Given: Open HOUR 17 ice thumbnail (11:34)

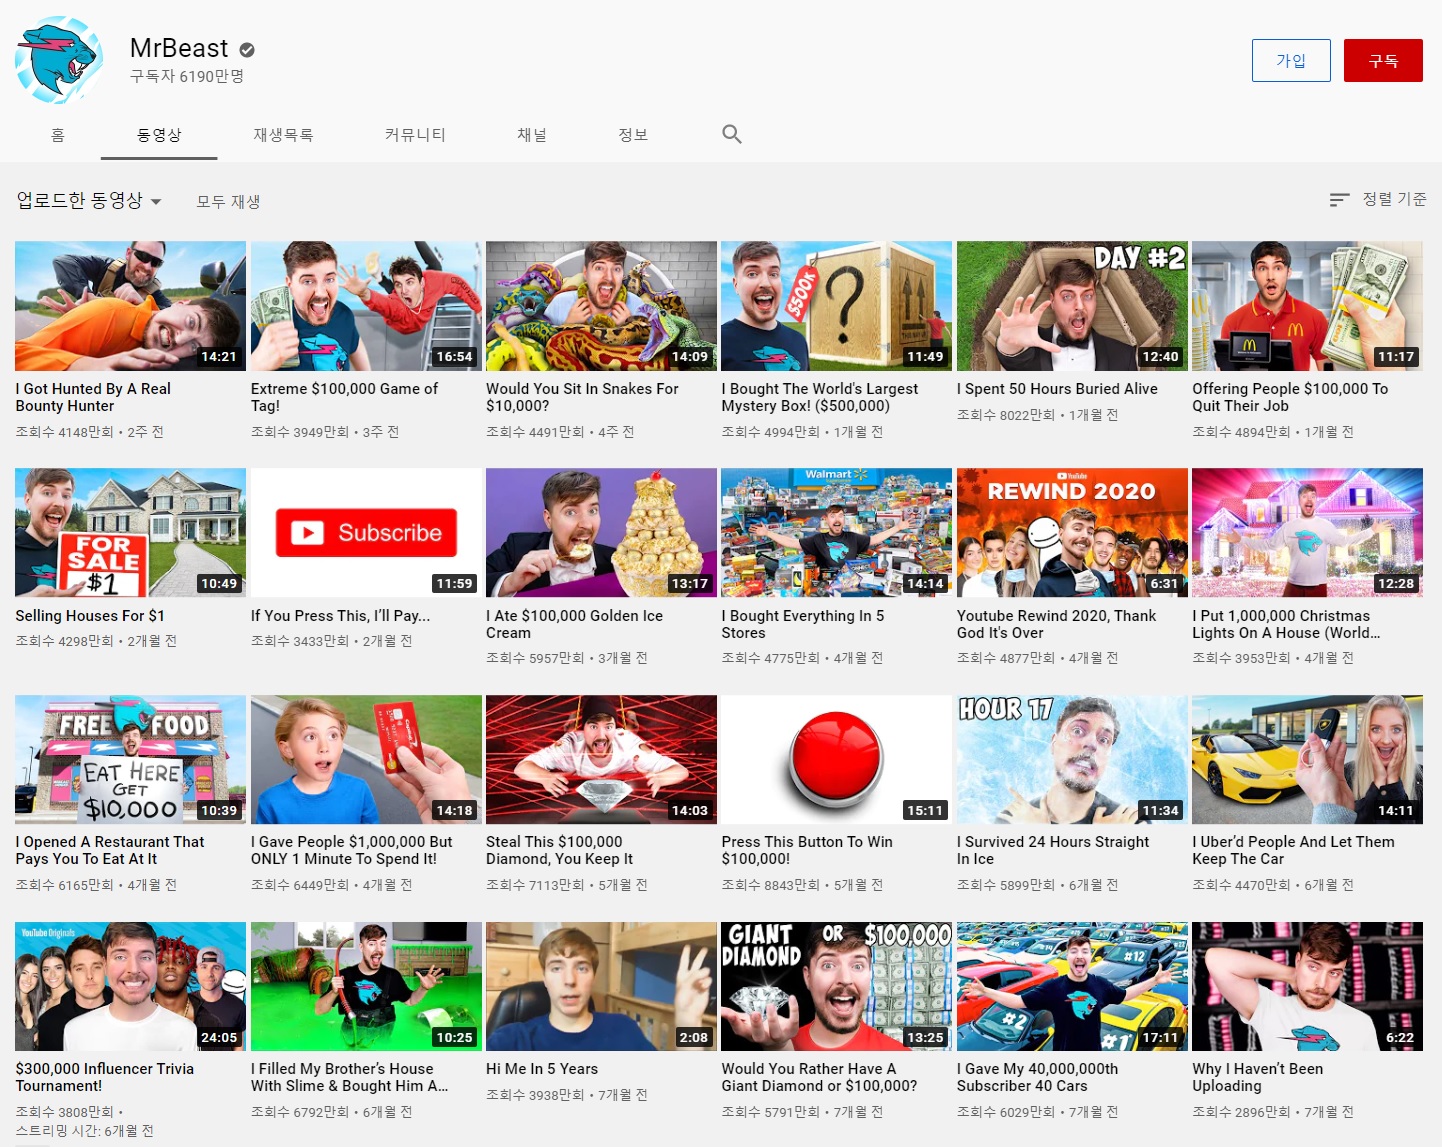Looking at the screenshot, I should point(1072,760).
